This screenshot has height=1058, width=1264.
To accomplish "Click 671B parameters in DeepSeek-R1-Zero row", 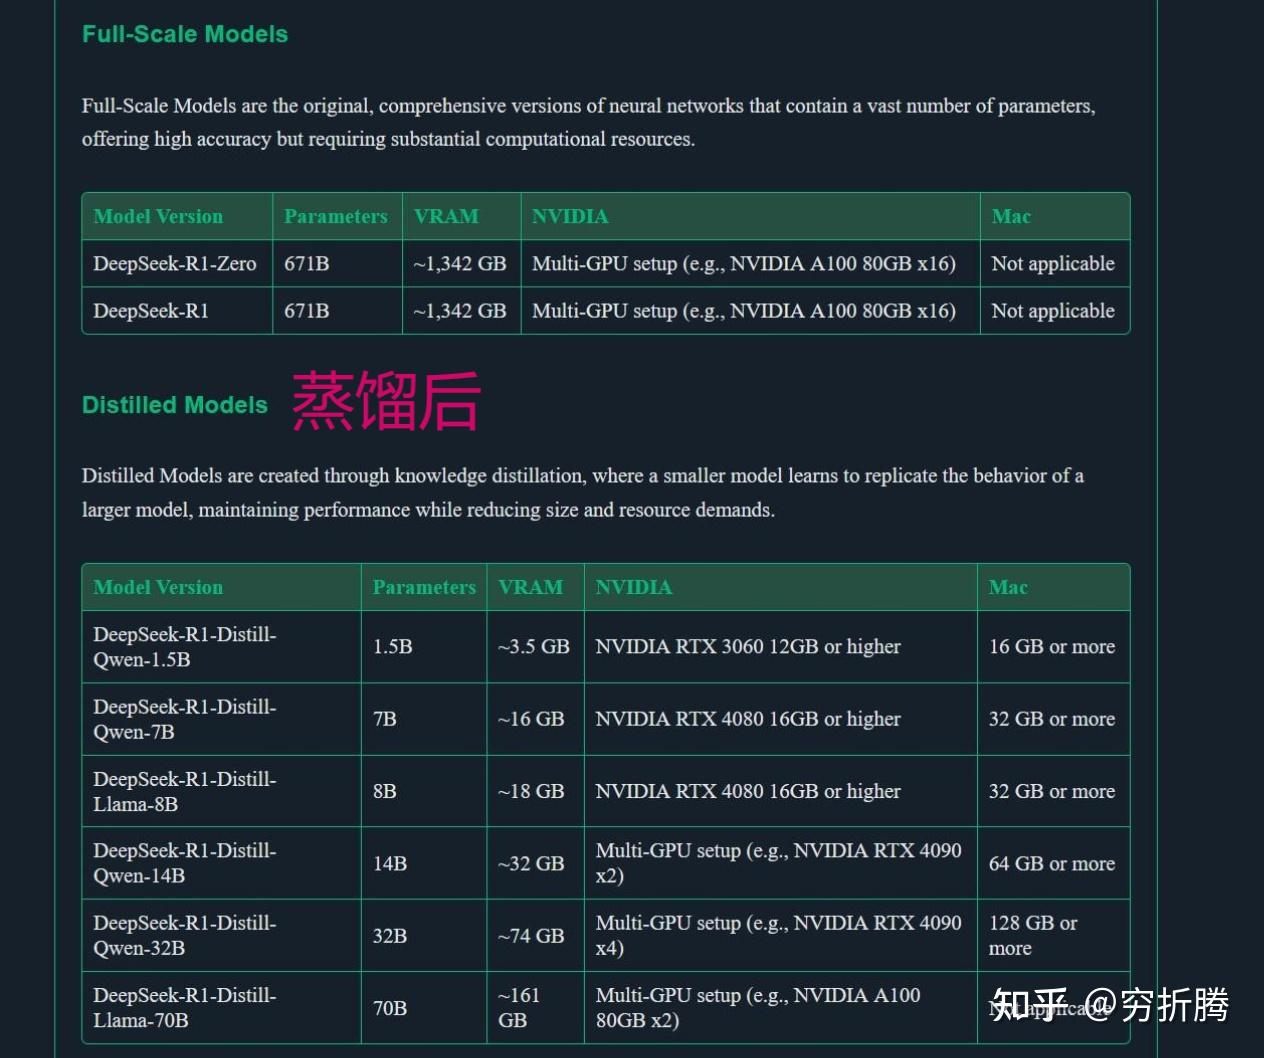I will 307,264.
